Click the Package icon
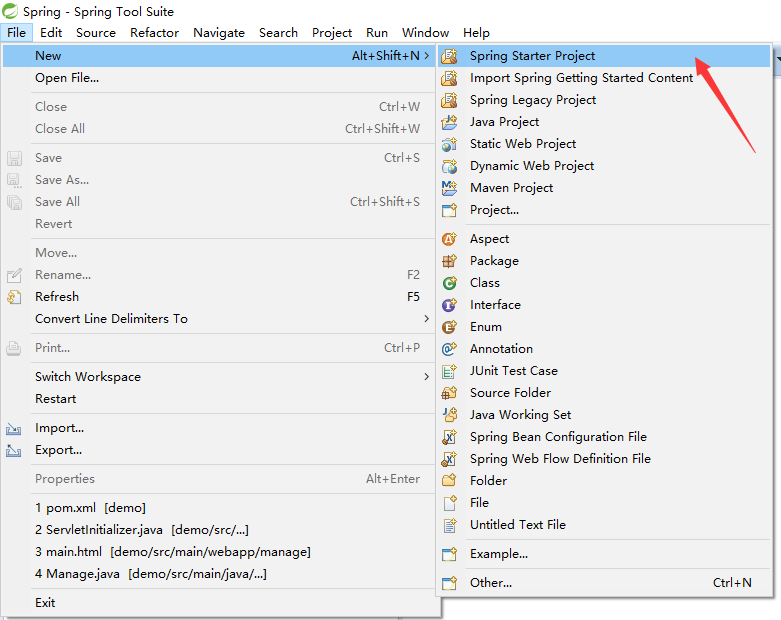Viewport: 781px width, 620px height. 449,261
